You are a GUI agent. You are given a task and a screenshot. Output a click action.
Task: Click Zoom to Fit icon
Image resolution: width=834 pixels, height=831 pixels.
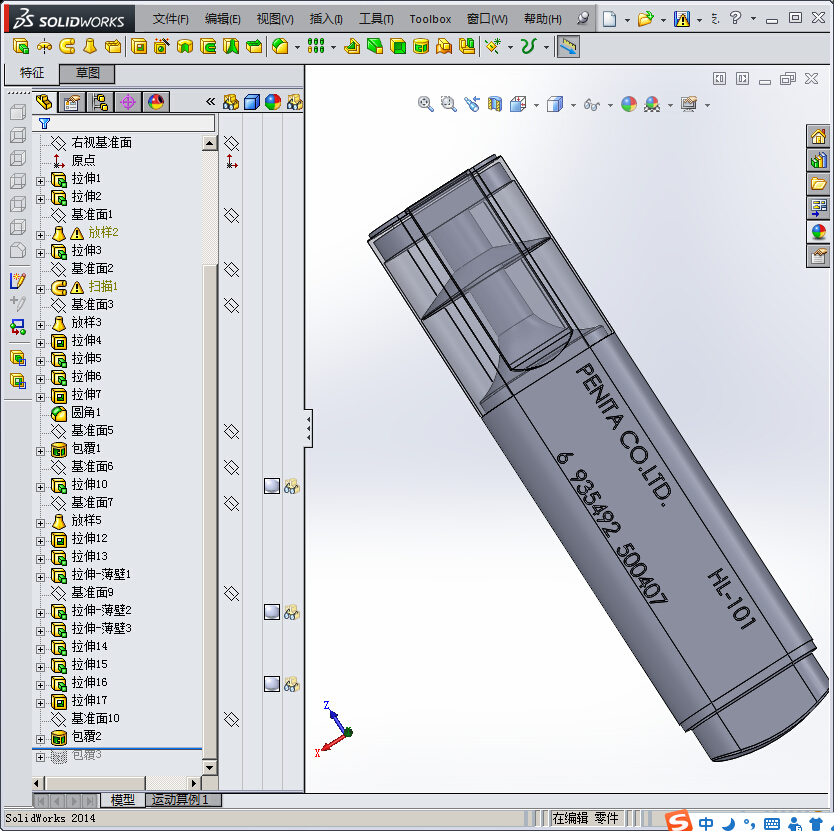click(426, 104)
